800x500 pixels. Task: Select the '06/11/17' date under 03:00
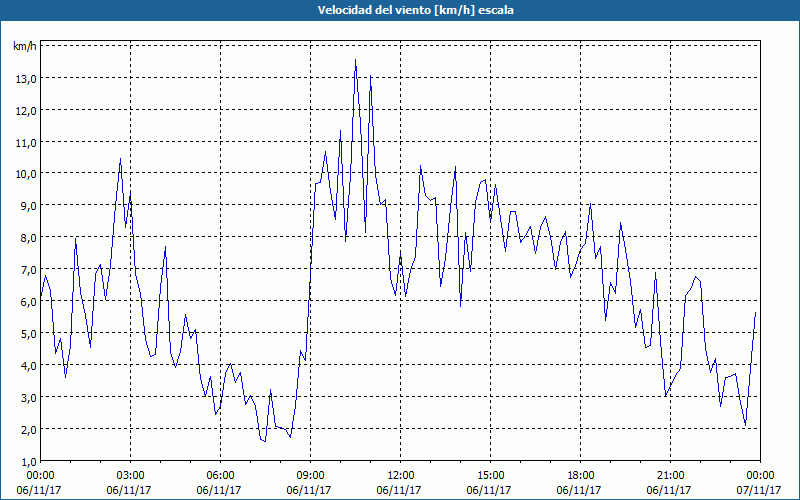(x=129, y=490)
